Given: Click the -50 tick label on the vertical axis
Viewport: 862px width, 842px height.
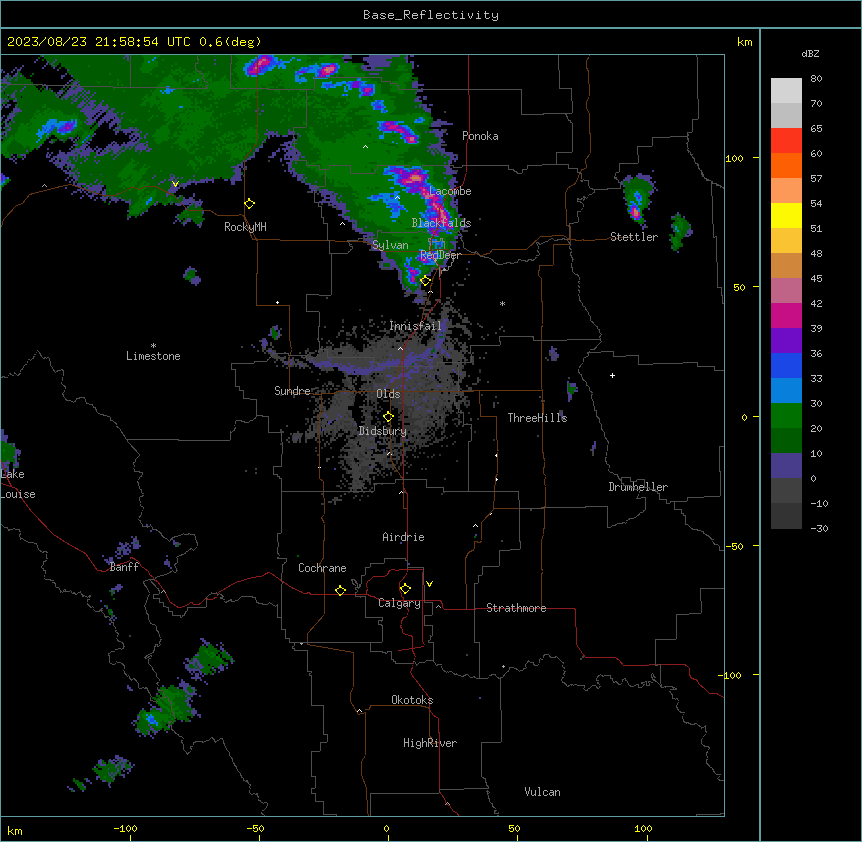Looking at the screenshot, I should tap(734, 546).
